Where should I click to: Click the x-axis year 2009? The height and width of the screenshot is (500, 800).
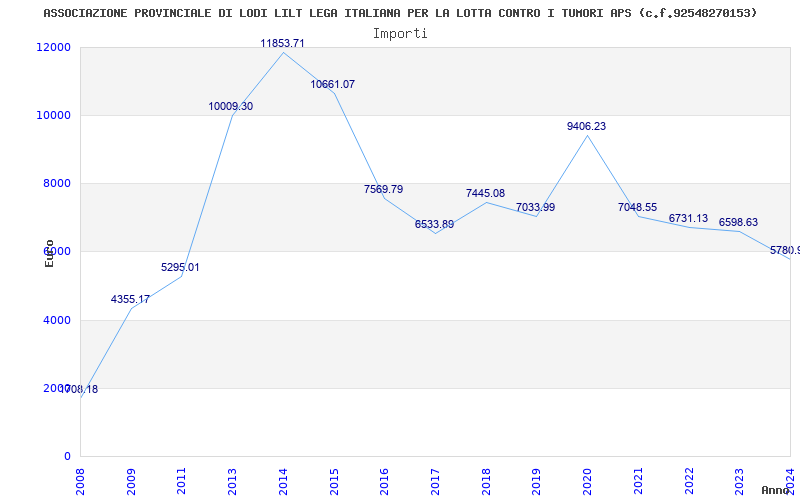[131, 481]
